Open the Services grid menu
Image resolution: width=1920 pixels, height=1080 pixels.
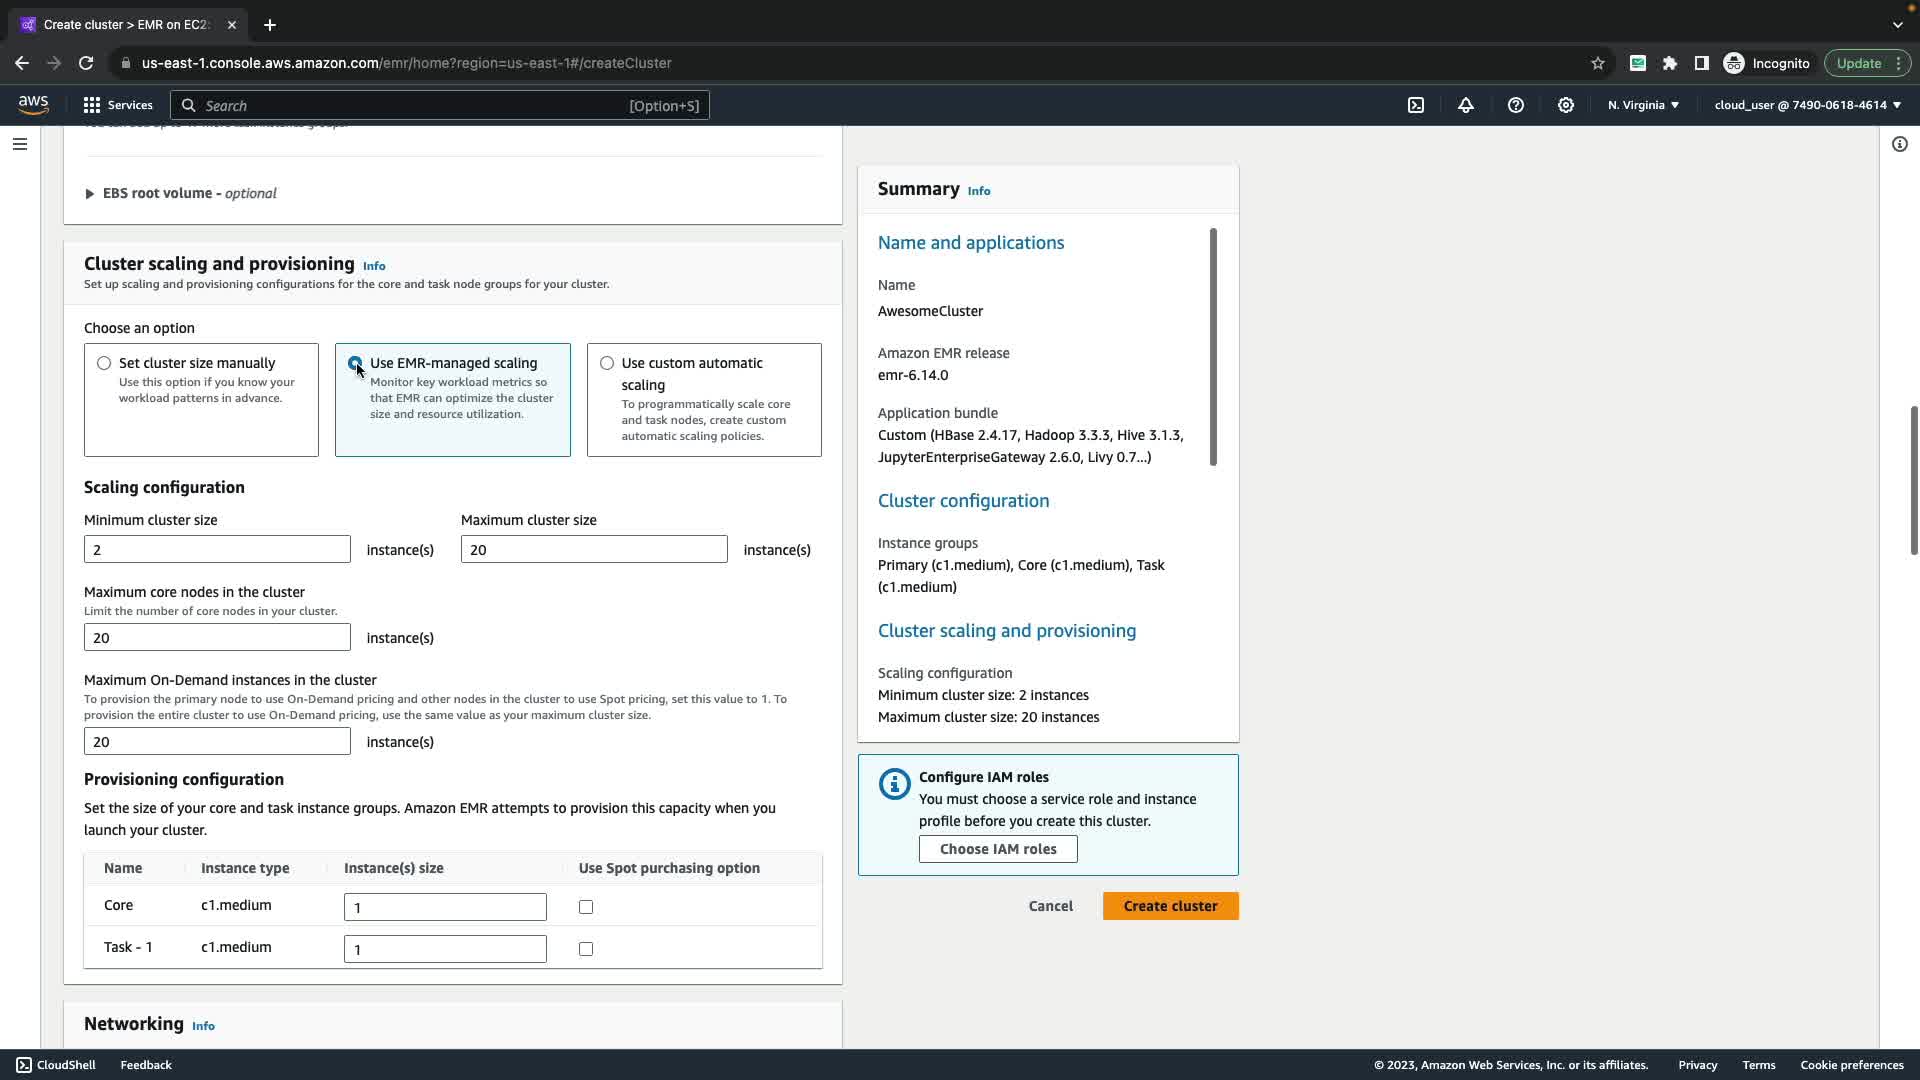coord(118,105)
